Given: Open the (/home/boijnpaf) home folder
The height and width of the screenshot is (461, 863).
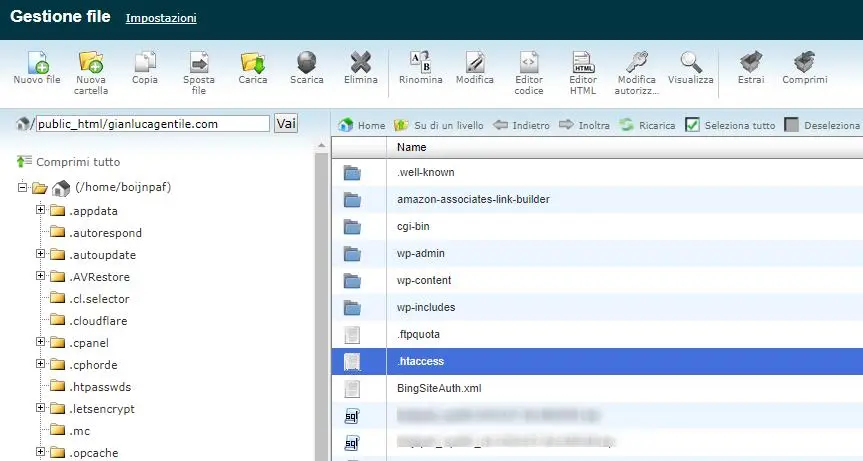Looking at the screenshot, I should click(123, 187).
